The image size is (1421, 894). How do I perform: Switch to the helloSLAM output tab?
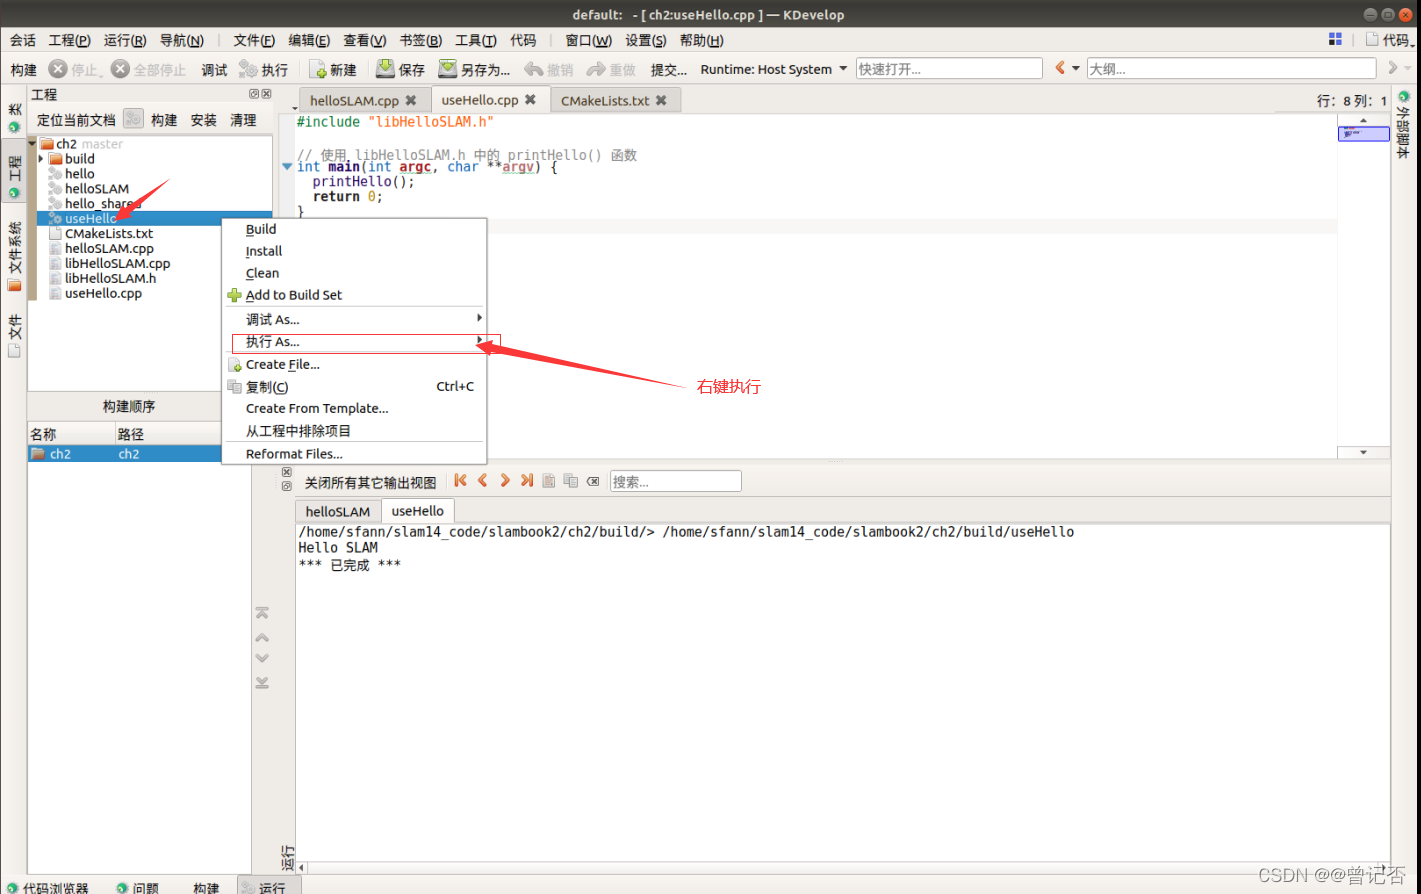[x=338, y=511]
